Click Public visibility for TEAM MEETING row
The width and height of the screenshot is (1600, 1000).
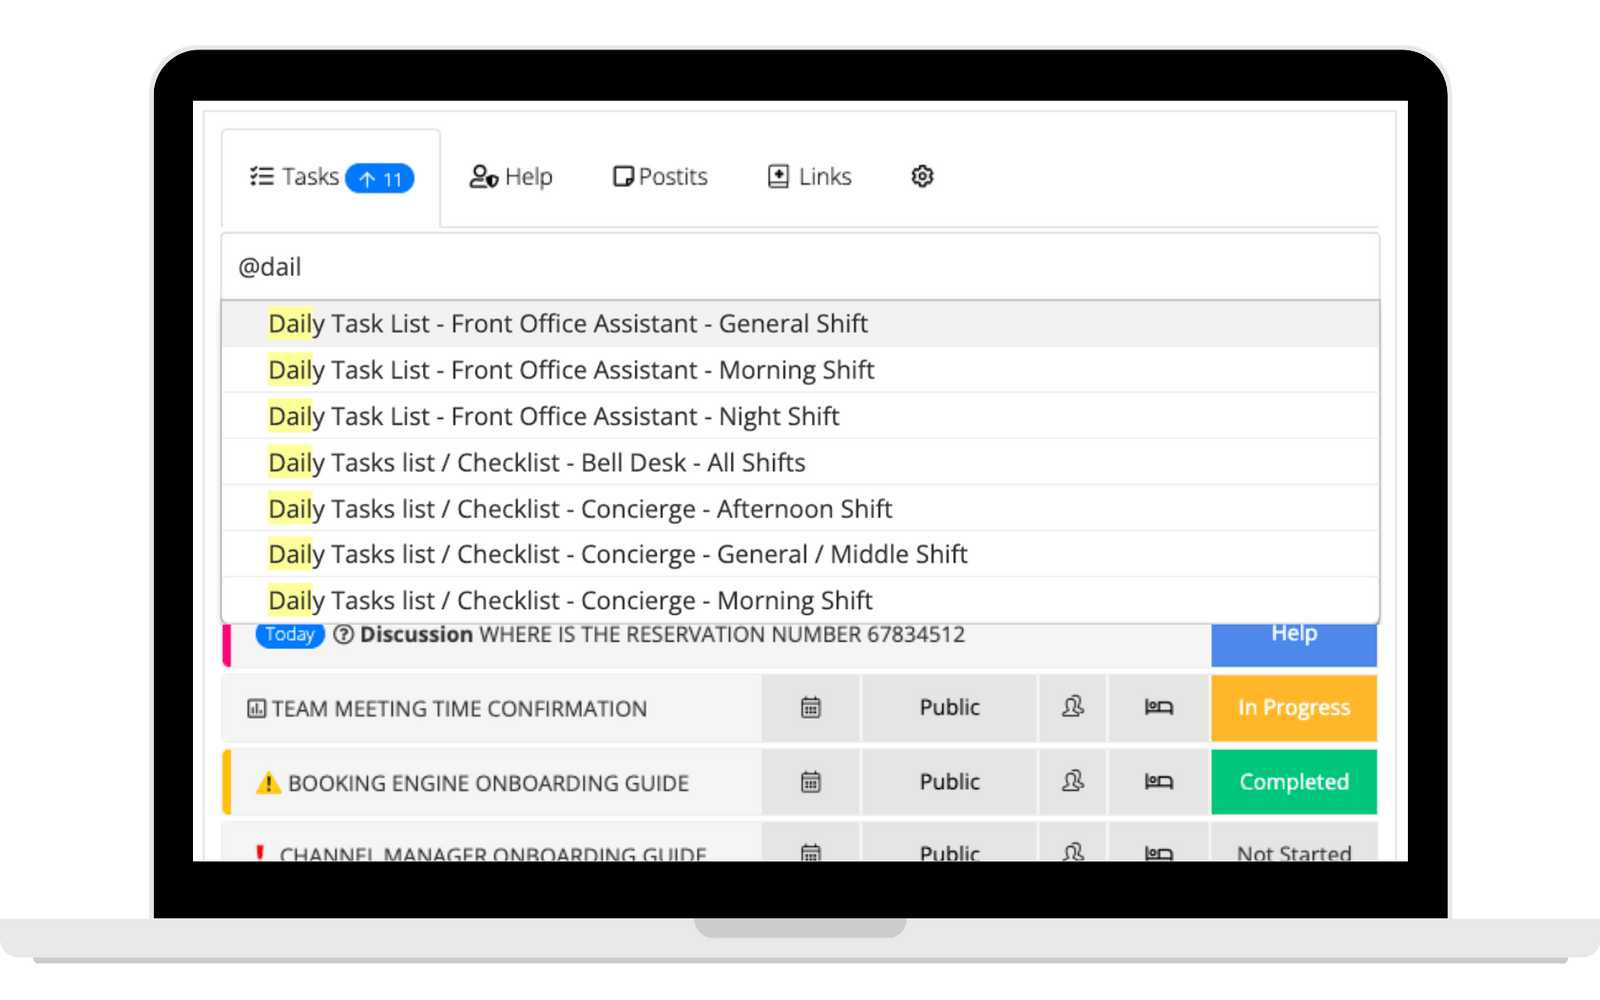click(x=950, y=708)
